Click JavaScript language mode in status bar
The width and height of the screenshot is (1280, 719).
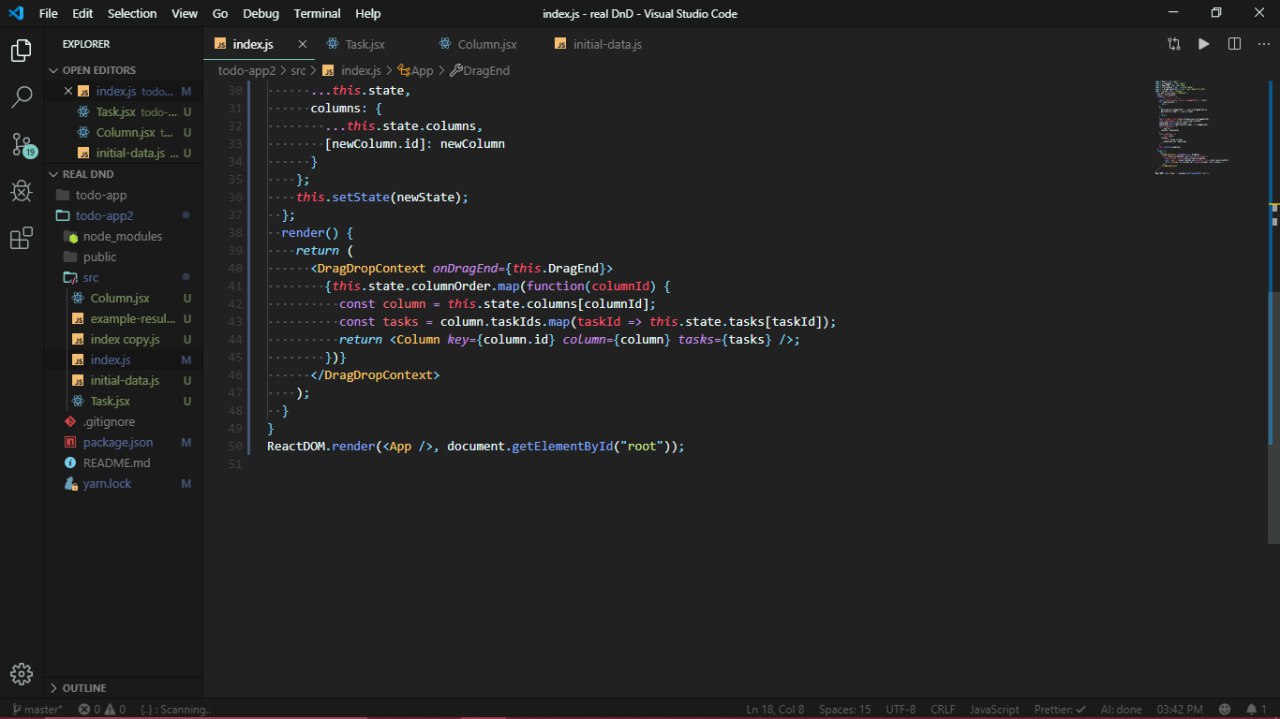pos(994,709)
